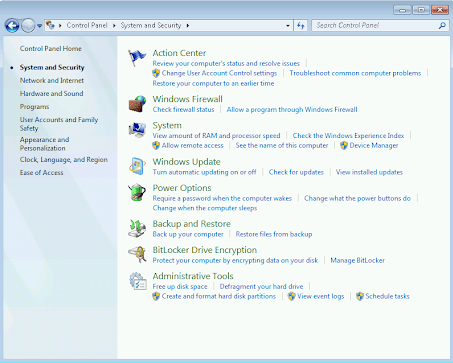Turn automatic updating on or off
Viewport: 453px width, 363px height.
tap(204, 172)
